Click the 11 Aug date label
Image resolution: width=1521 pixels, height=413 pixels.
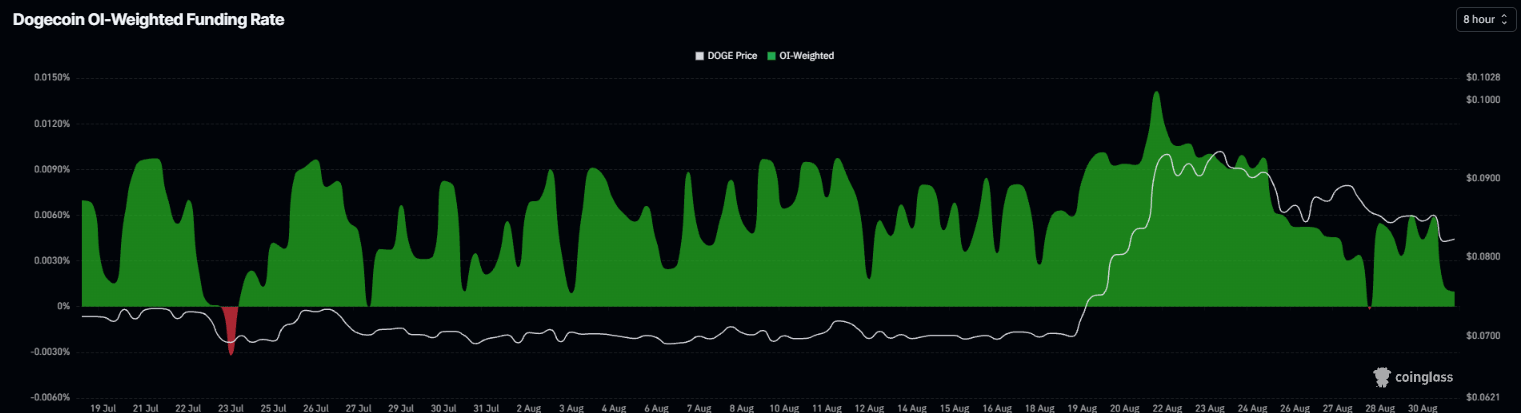[x=828, y=408]
